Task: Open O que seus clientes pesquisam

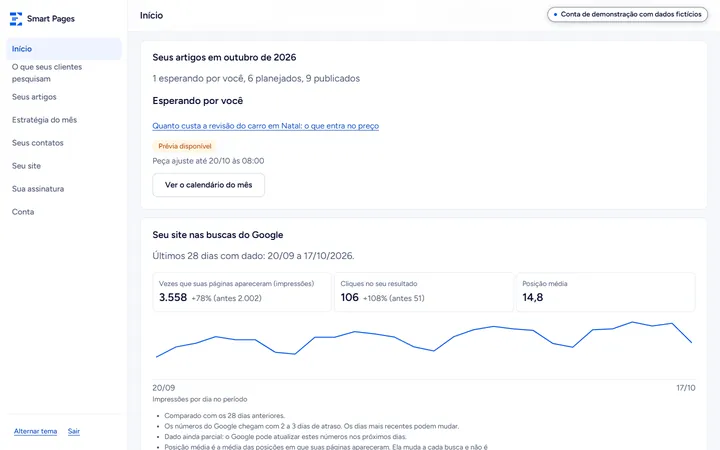Action: click(x=64, y=73)
